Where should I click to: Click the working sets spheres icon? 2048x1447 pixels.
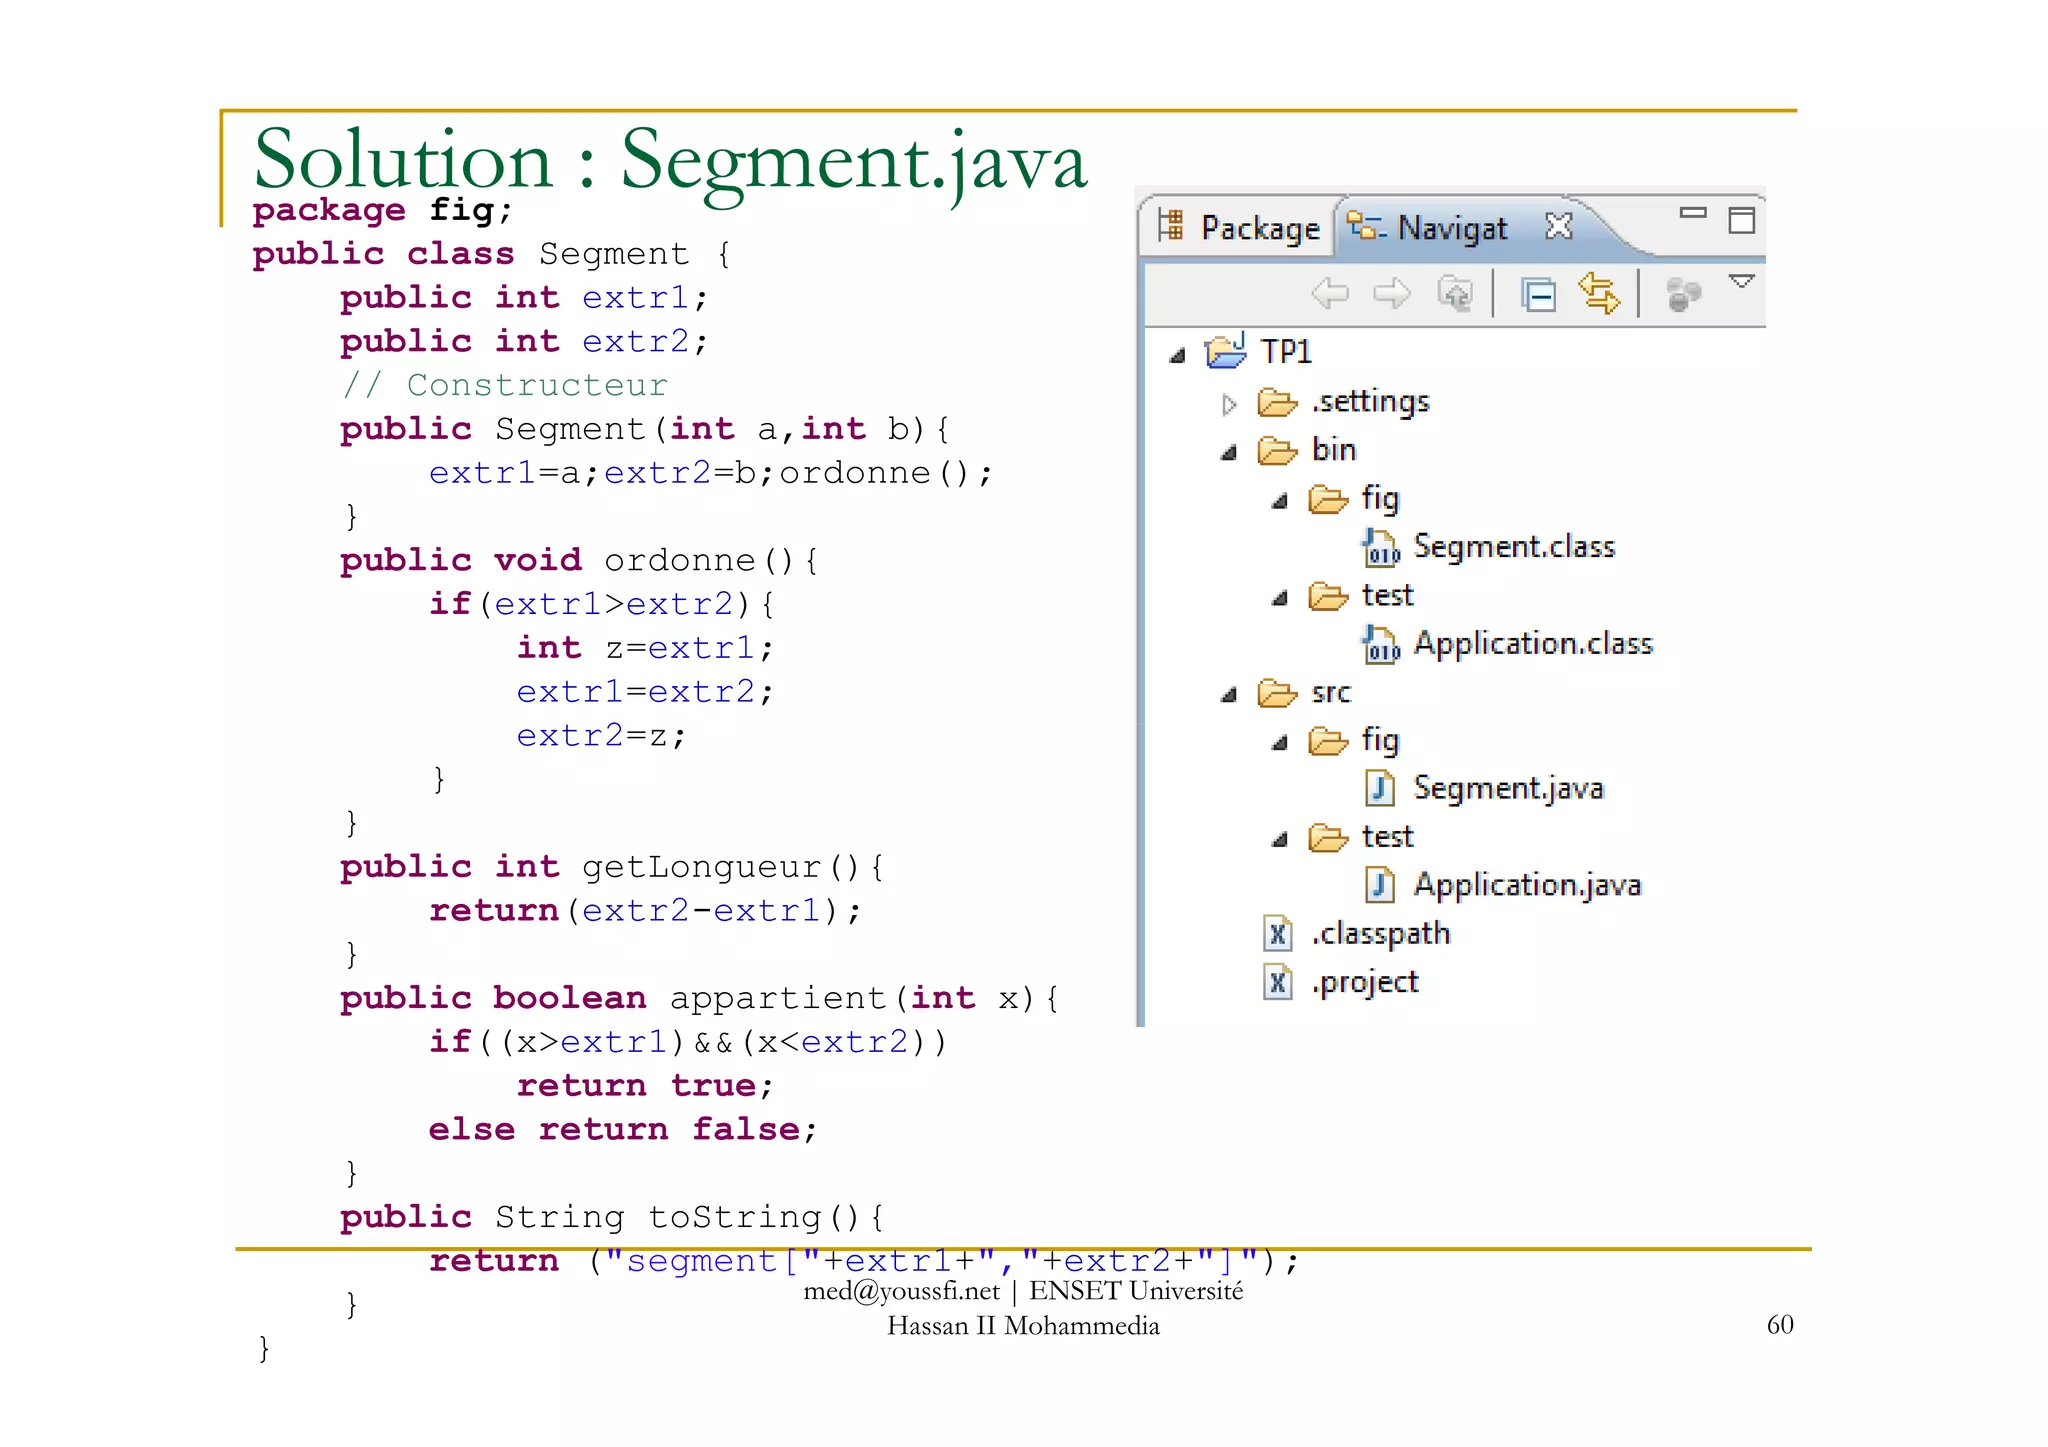coord(1683,294)
